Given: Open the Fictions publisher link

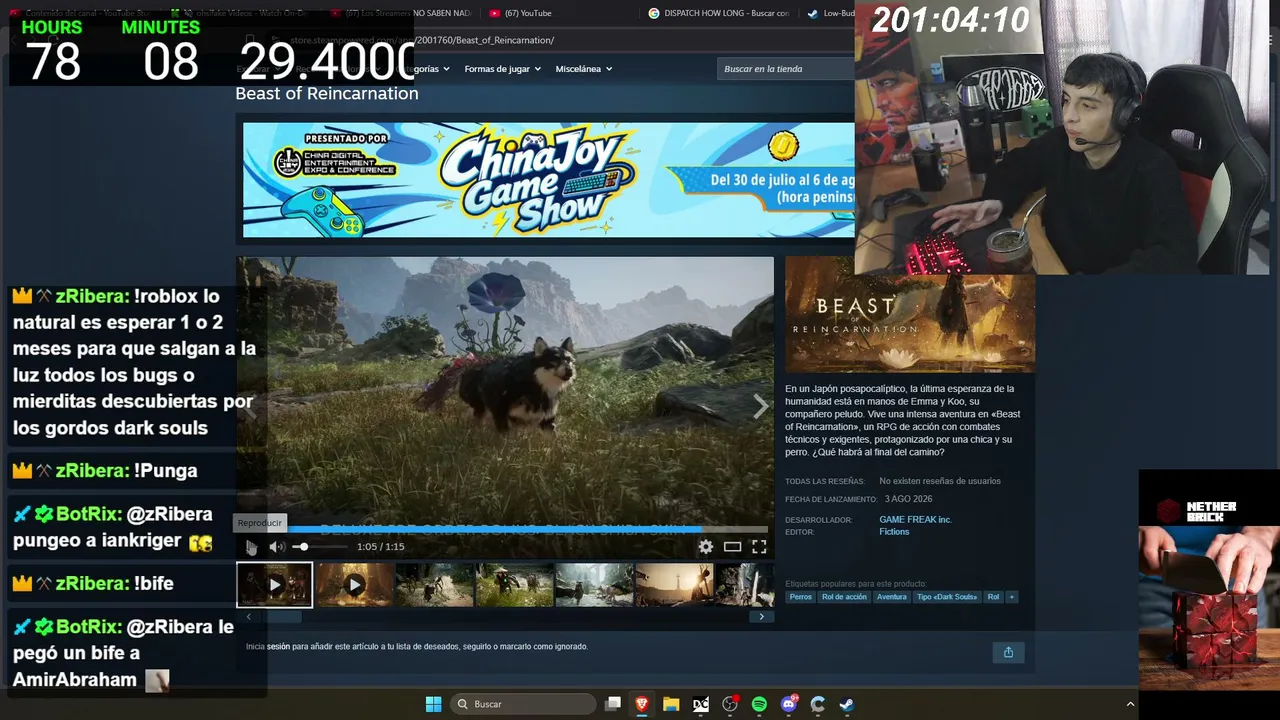Looking at the screenshot, I should (894, 532).
